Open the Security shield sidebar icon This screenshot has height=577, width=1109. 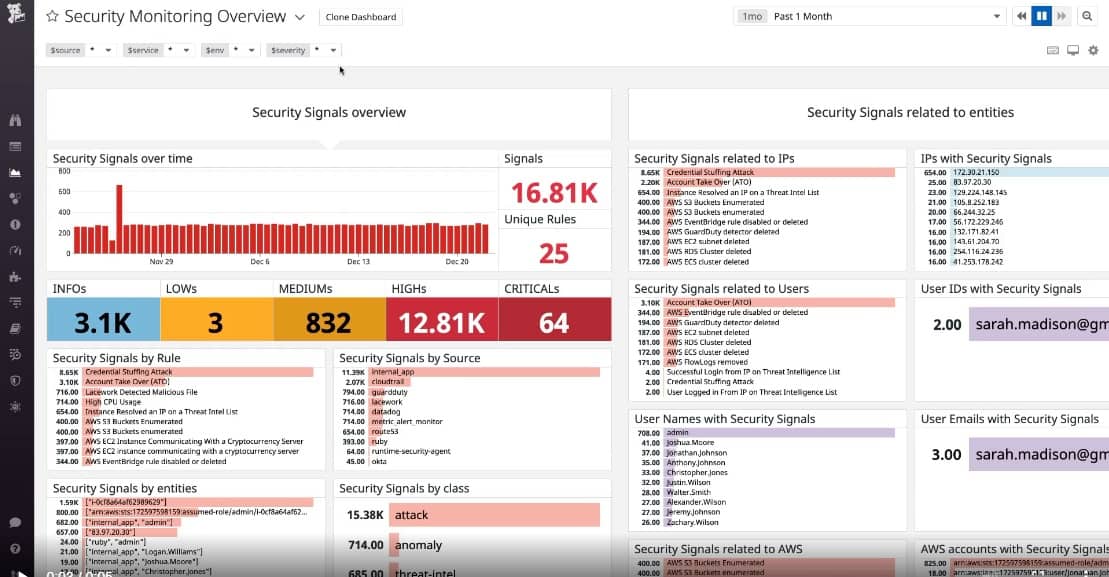[16, 380]
